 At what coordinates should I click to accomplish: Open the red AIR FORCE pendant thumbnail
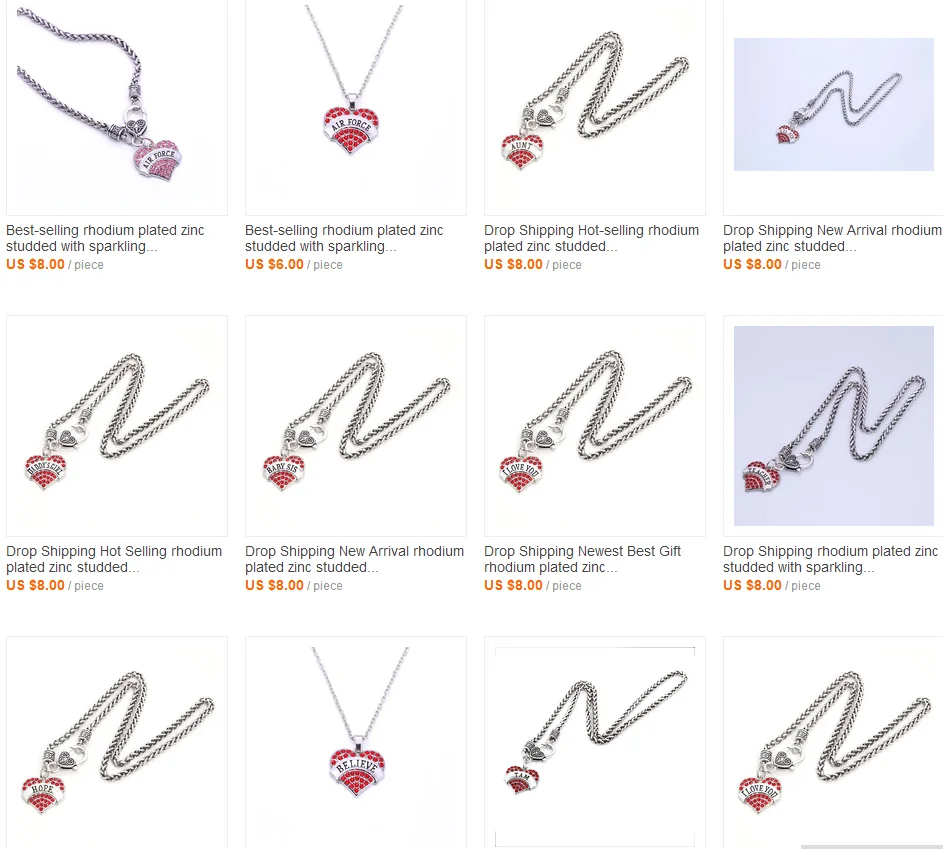click(x=355, y=106)
